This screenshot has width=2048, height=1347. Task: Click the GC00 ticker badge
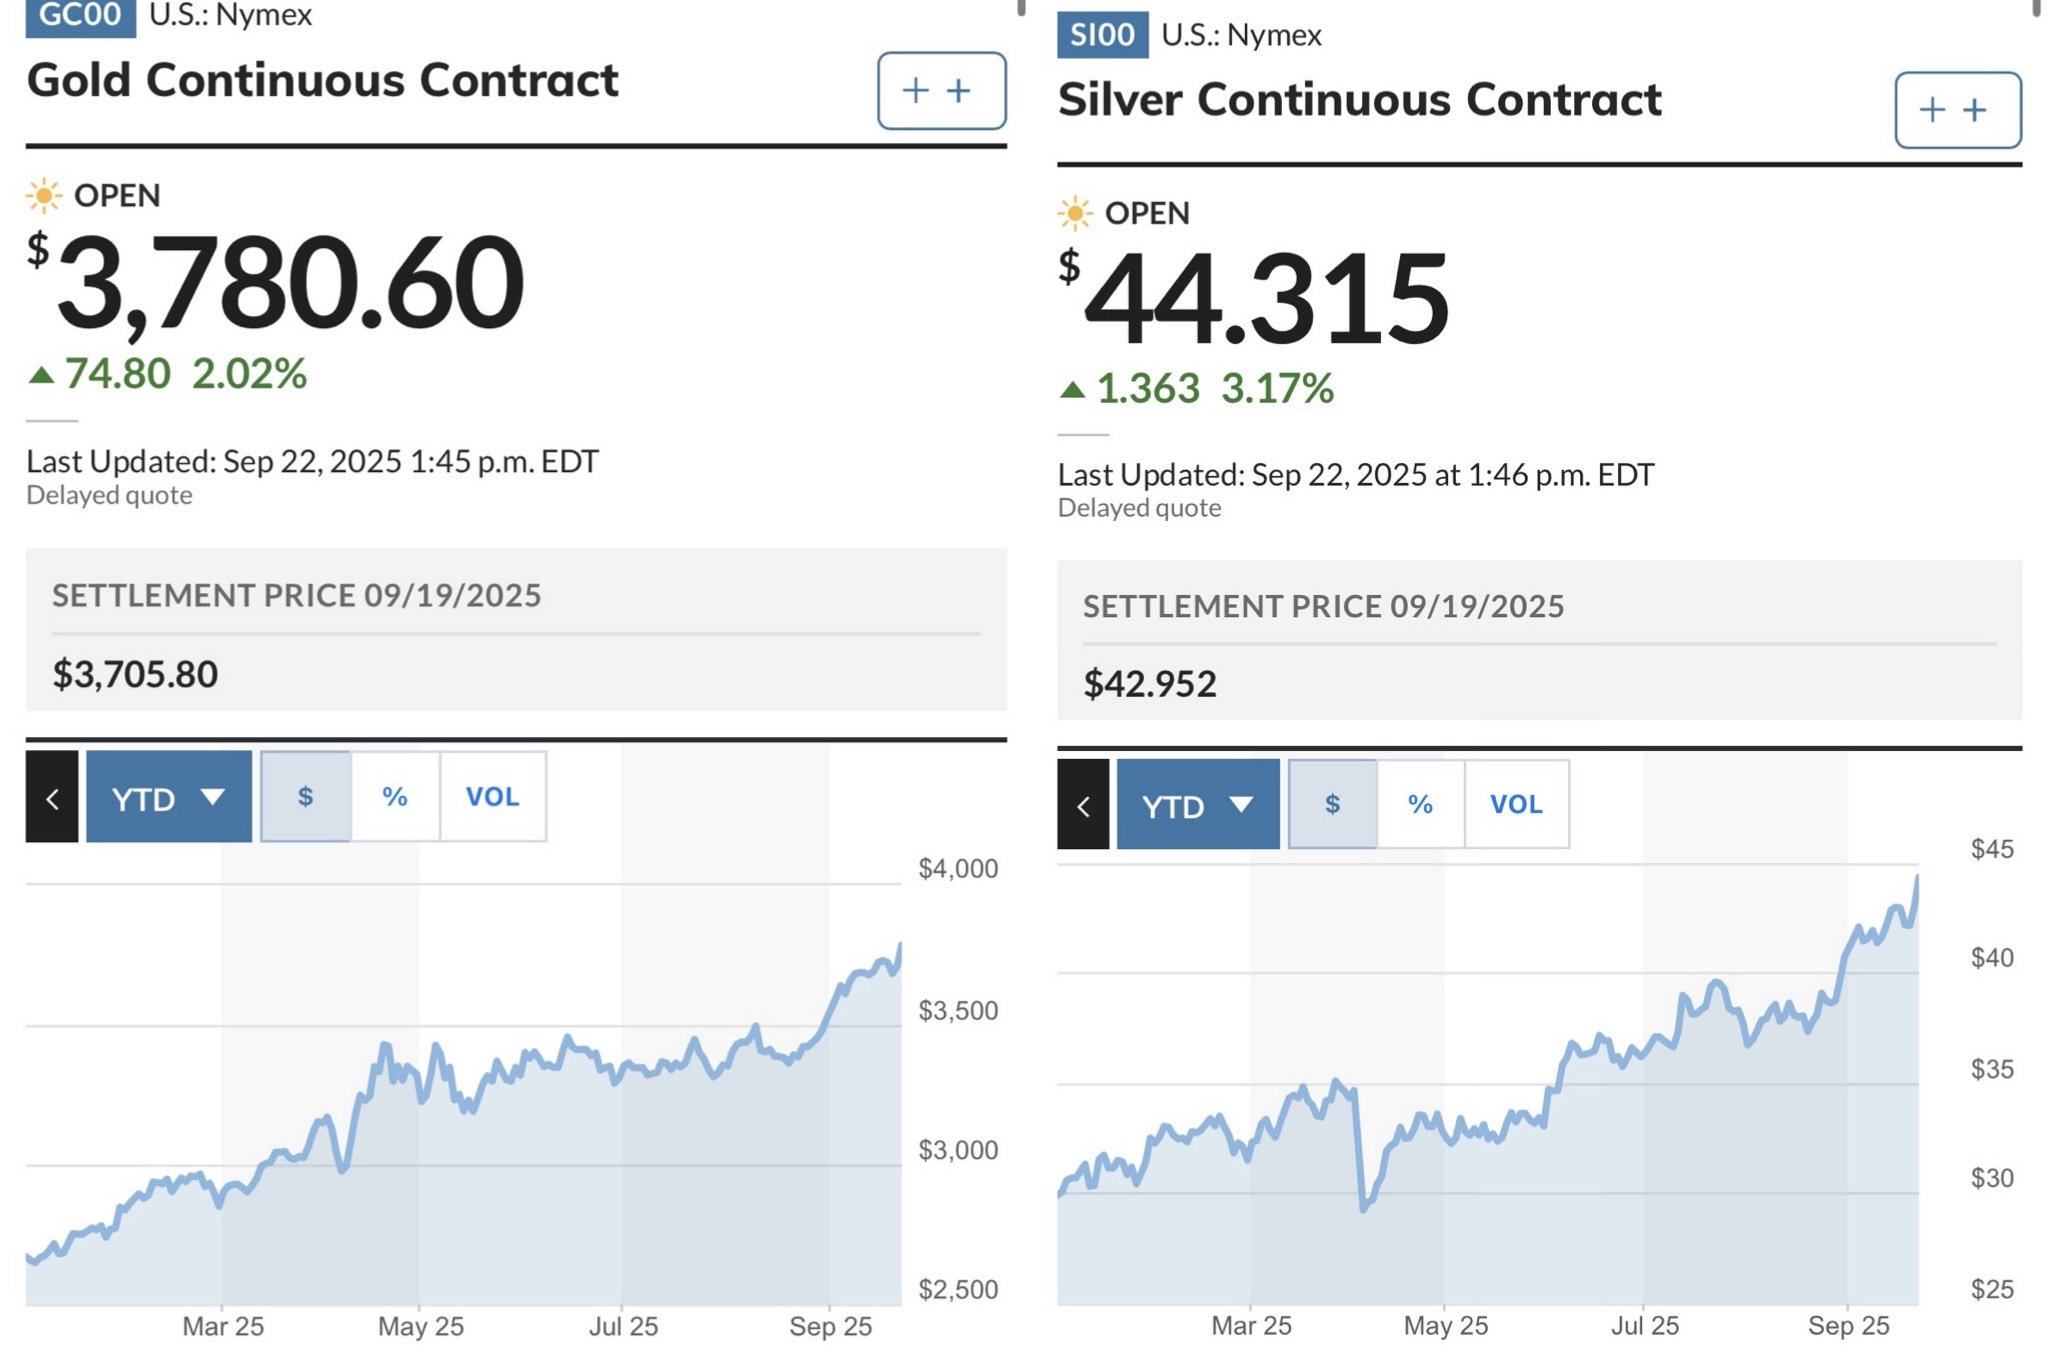coord(80,16)
